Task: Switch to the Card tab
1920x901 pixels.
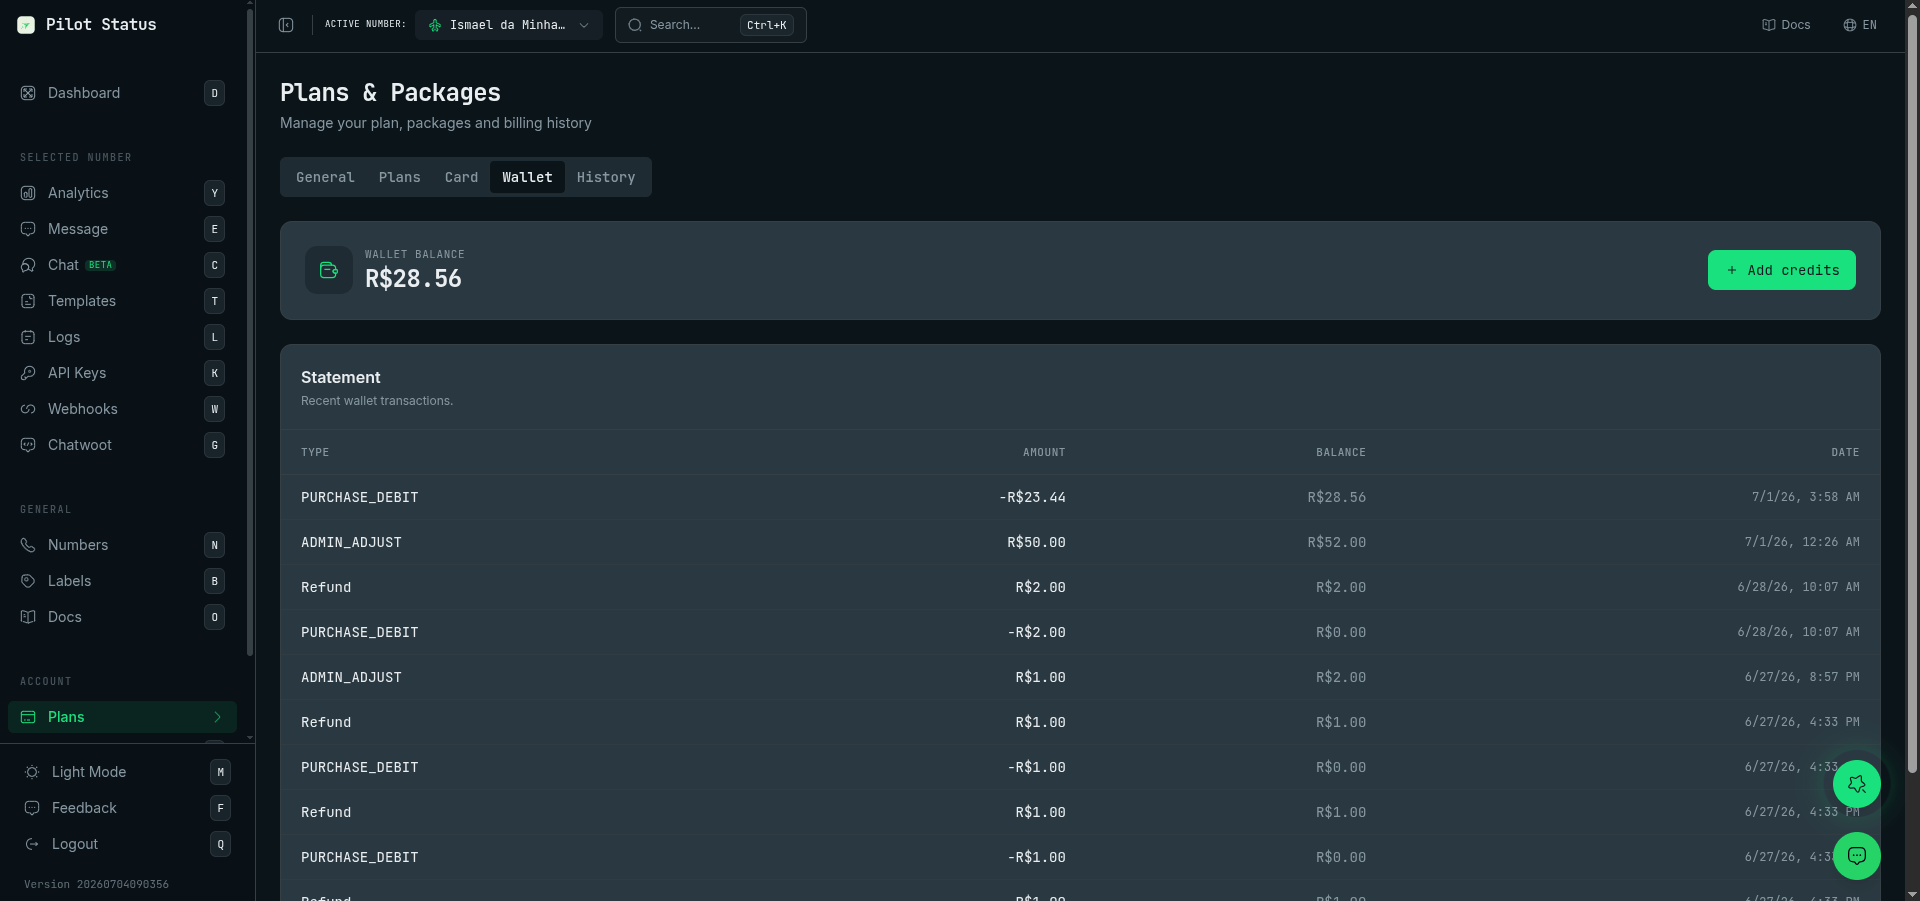Action: (x=461, y=177)
